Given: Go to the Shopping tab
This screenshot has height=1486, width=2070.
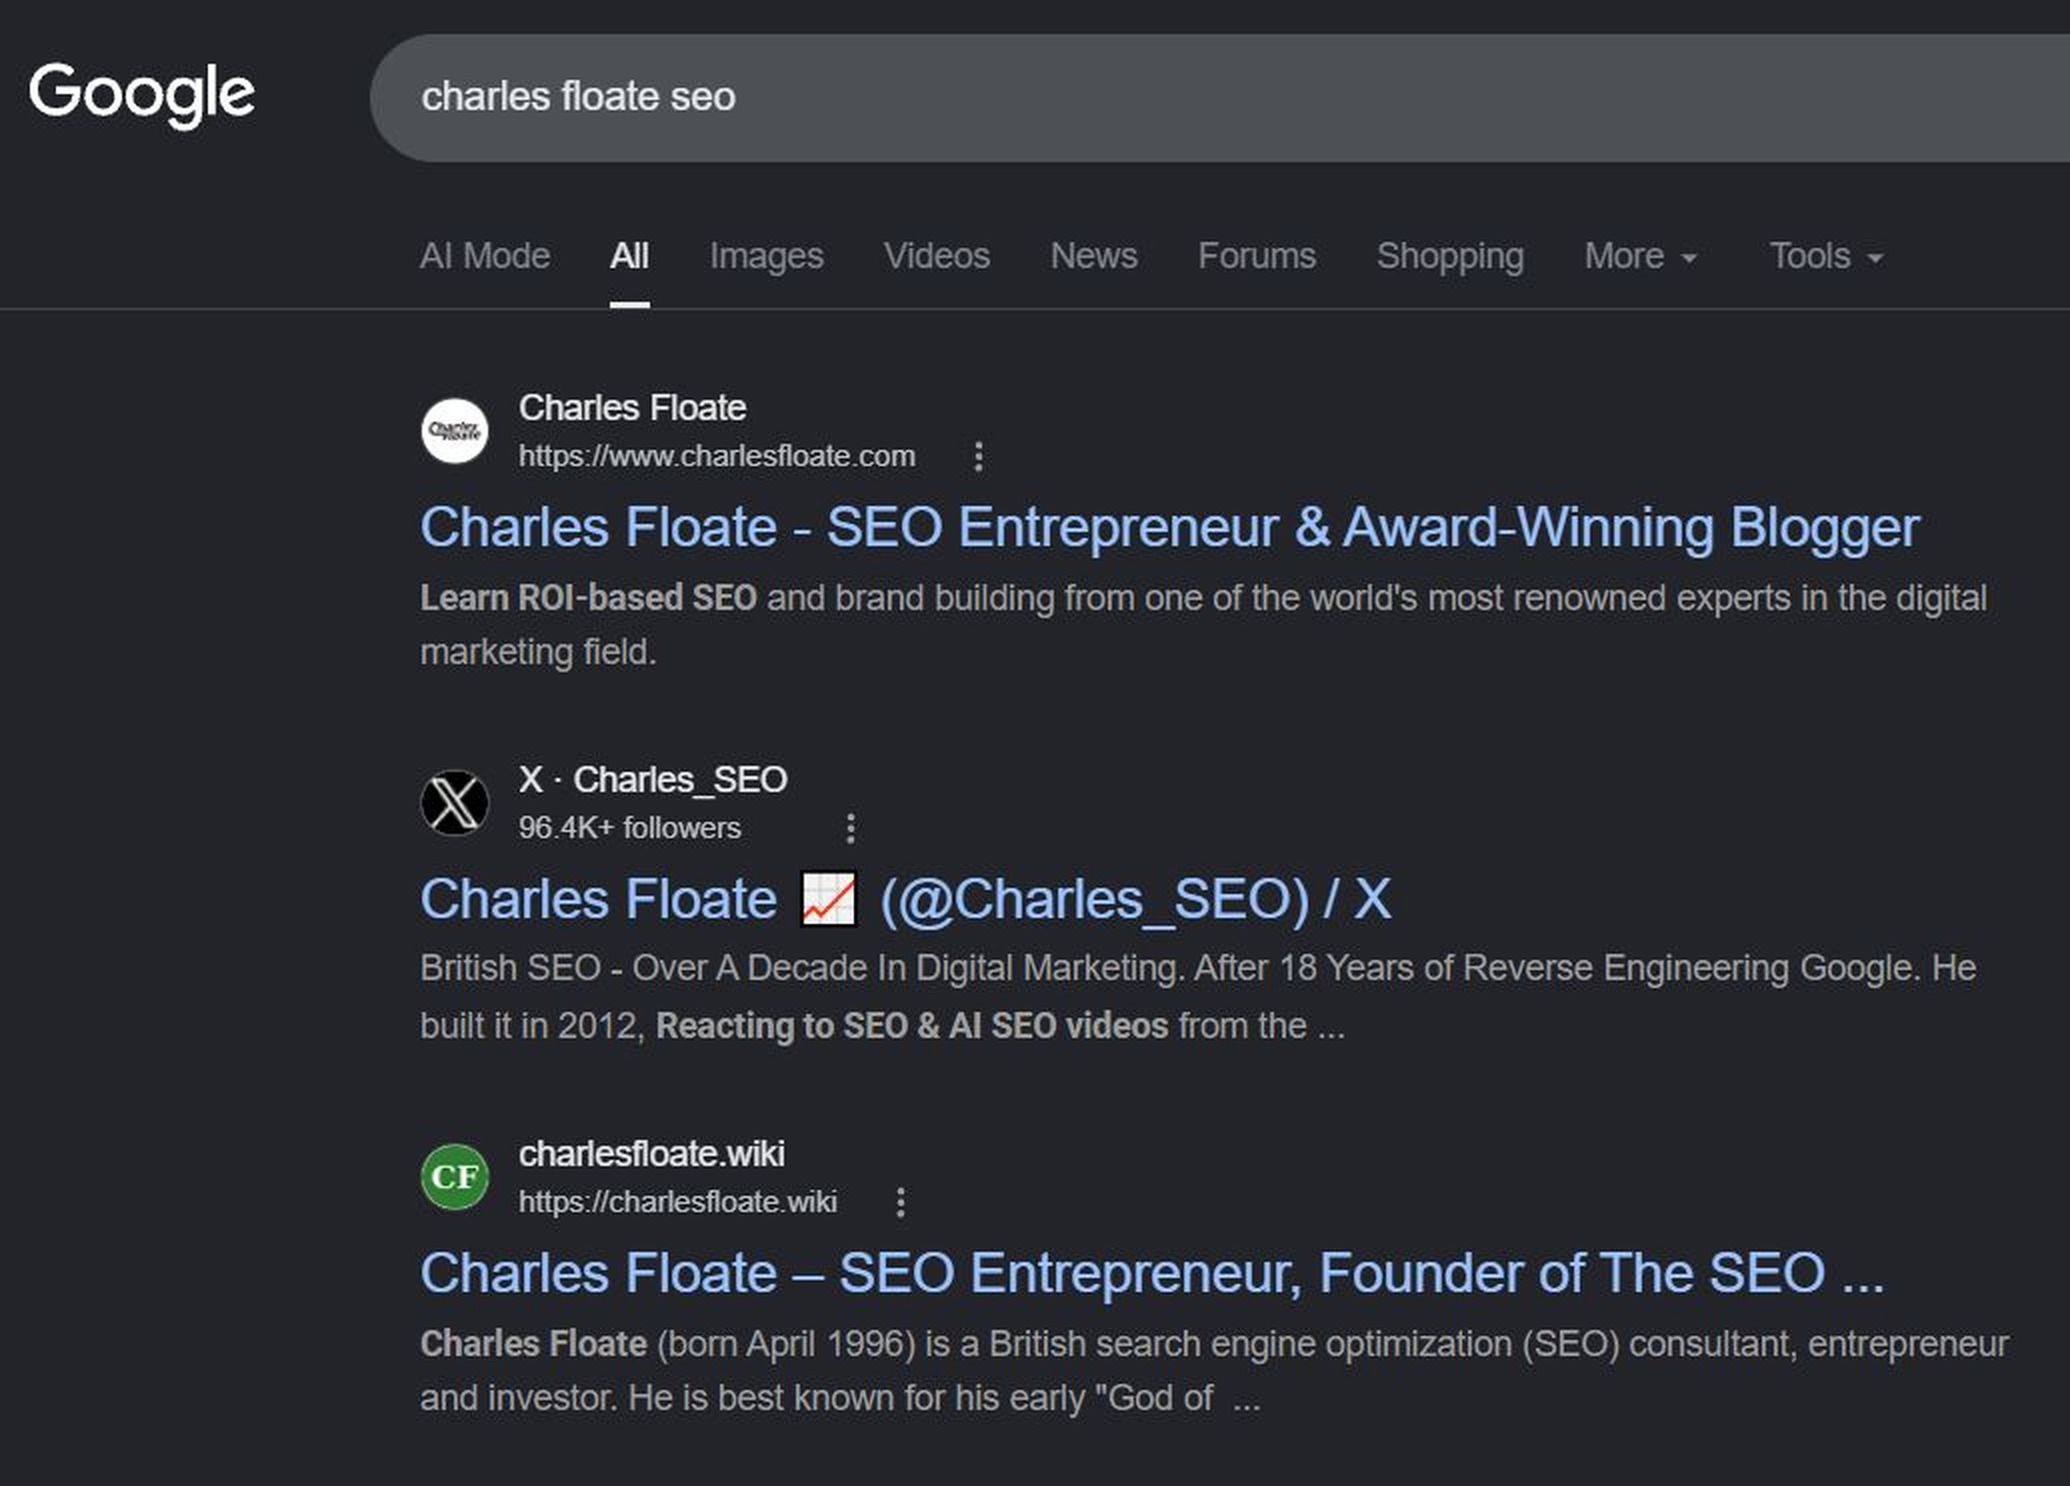Looking at the screenshot, I should click(1450, 256).
